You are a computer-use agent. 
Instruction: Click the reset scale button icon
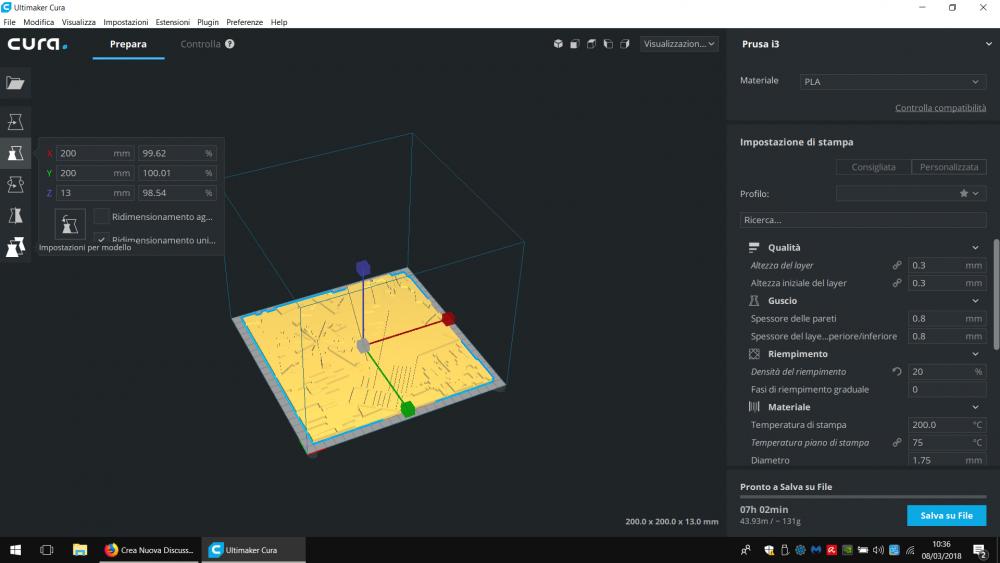[69, 223]
